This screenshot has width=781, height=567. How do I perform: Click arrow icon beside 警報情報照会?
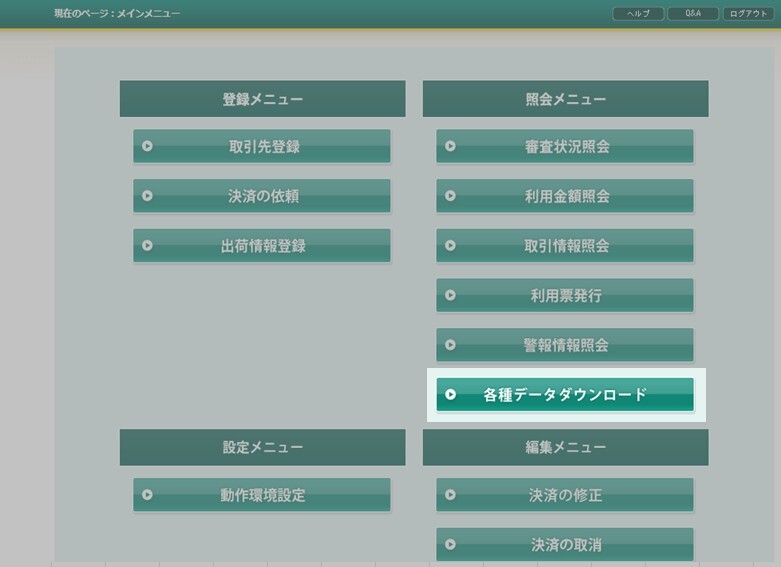pos(450,345)
